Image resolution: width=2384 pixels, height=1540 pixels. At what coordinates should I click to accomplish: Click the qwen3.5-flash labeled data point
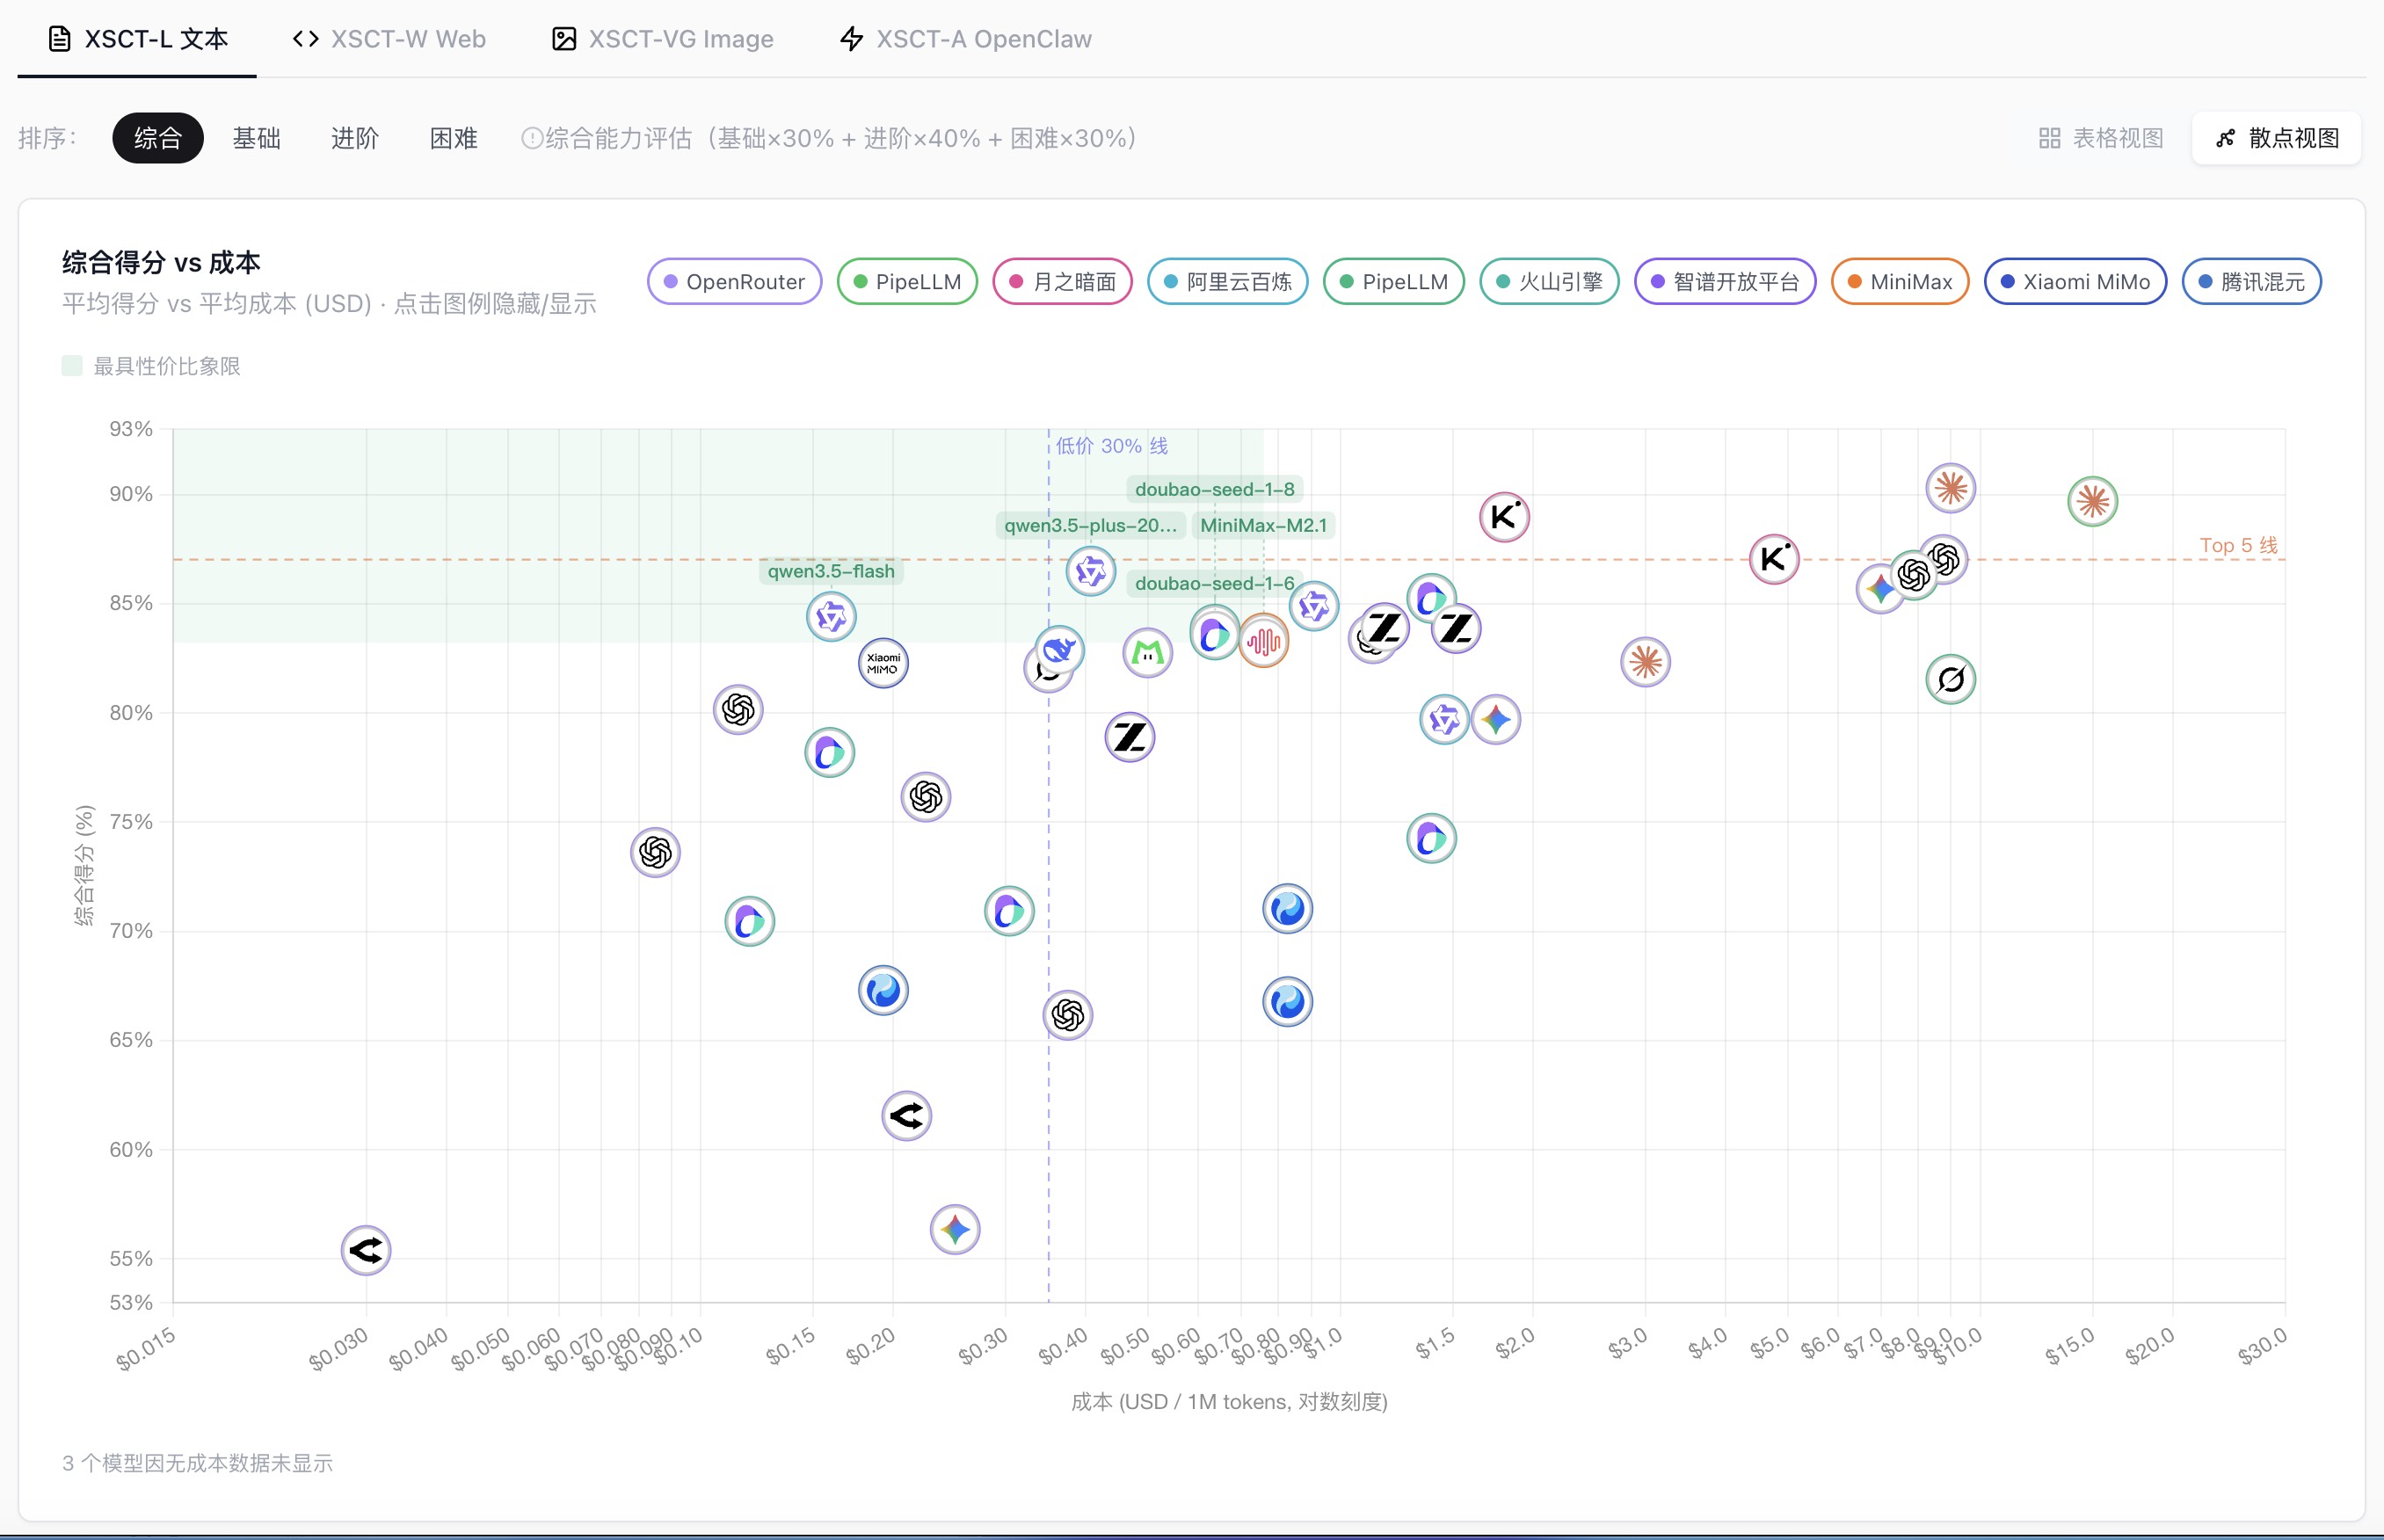[831, 617]
